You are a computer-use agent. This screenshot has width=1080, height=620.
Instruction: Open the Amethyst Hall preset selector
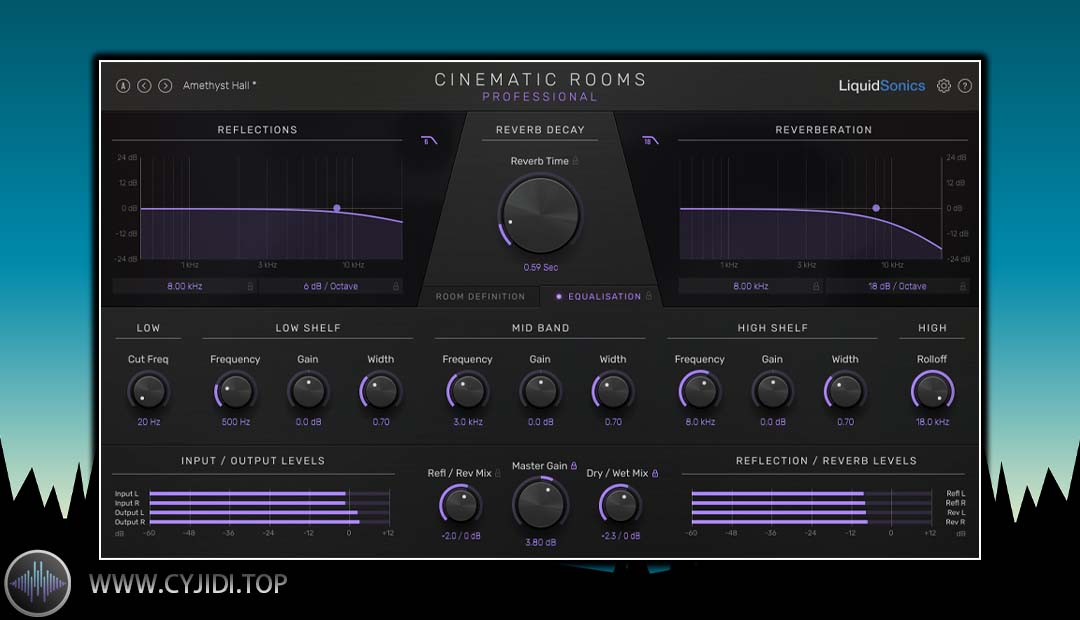(x=219, y=86)
